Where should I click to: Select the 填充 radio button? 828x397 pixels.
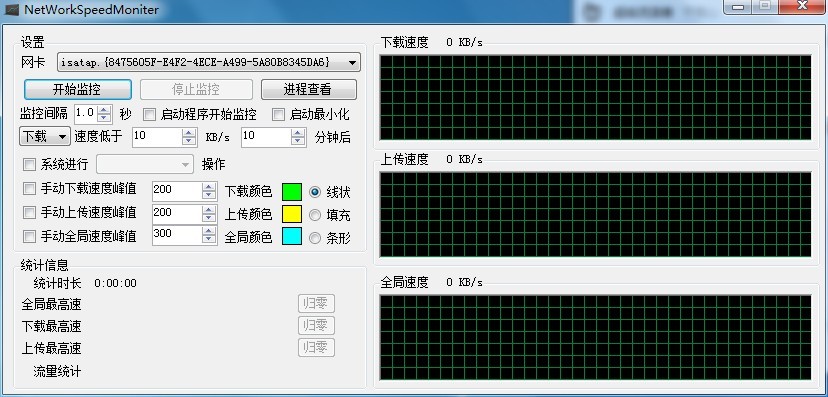tap(315, 215)
